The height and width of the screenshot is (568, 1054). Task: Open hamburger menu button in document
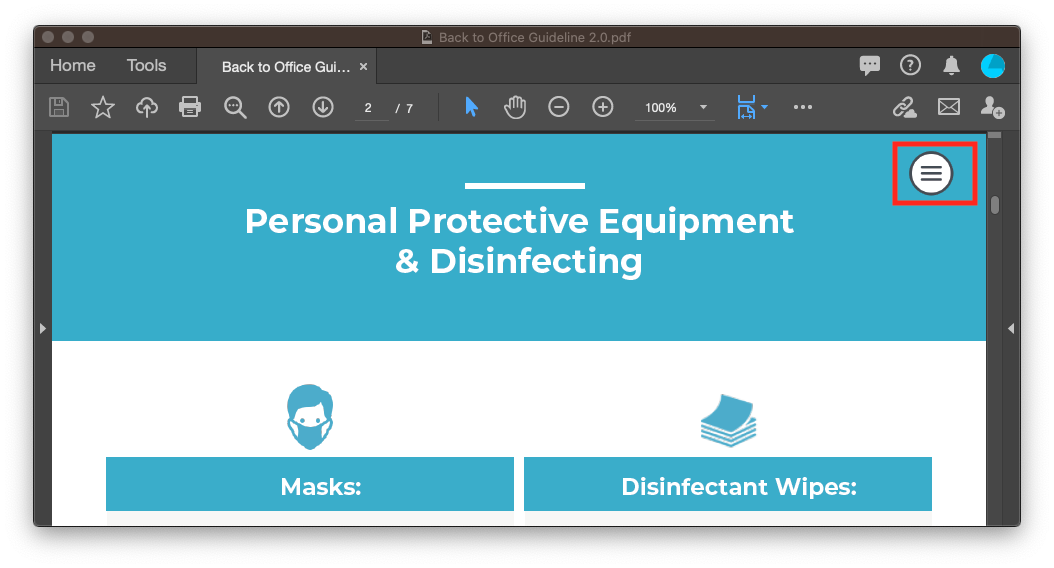coord(931,173)
